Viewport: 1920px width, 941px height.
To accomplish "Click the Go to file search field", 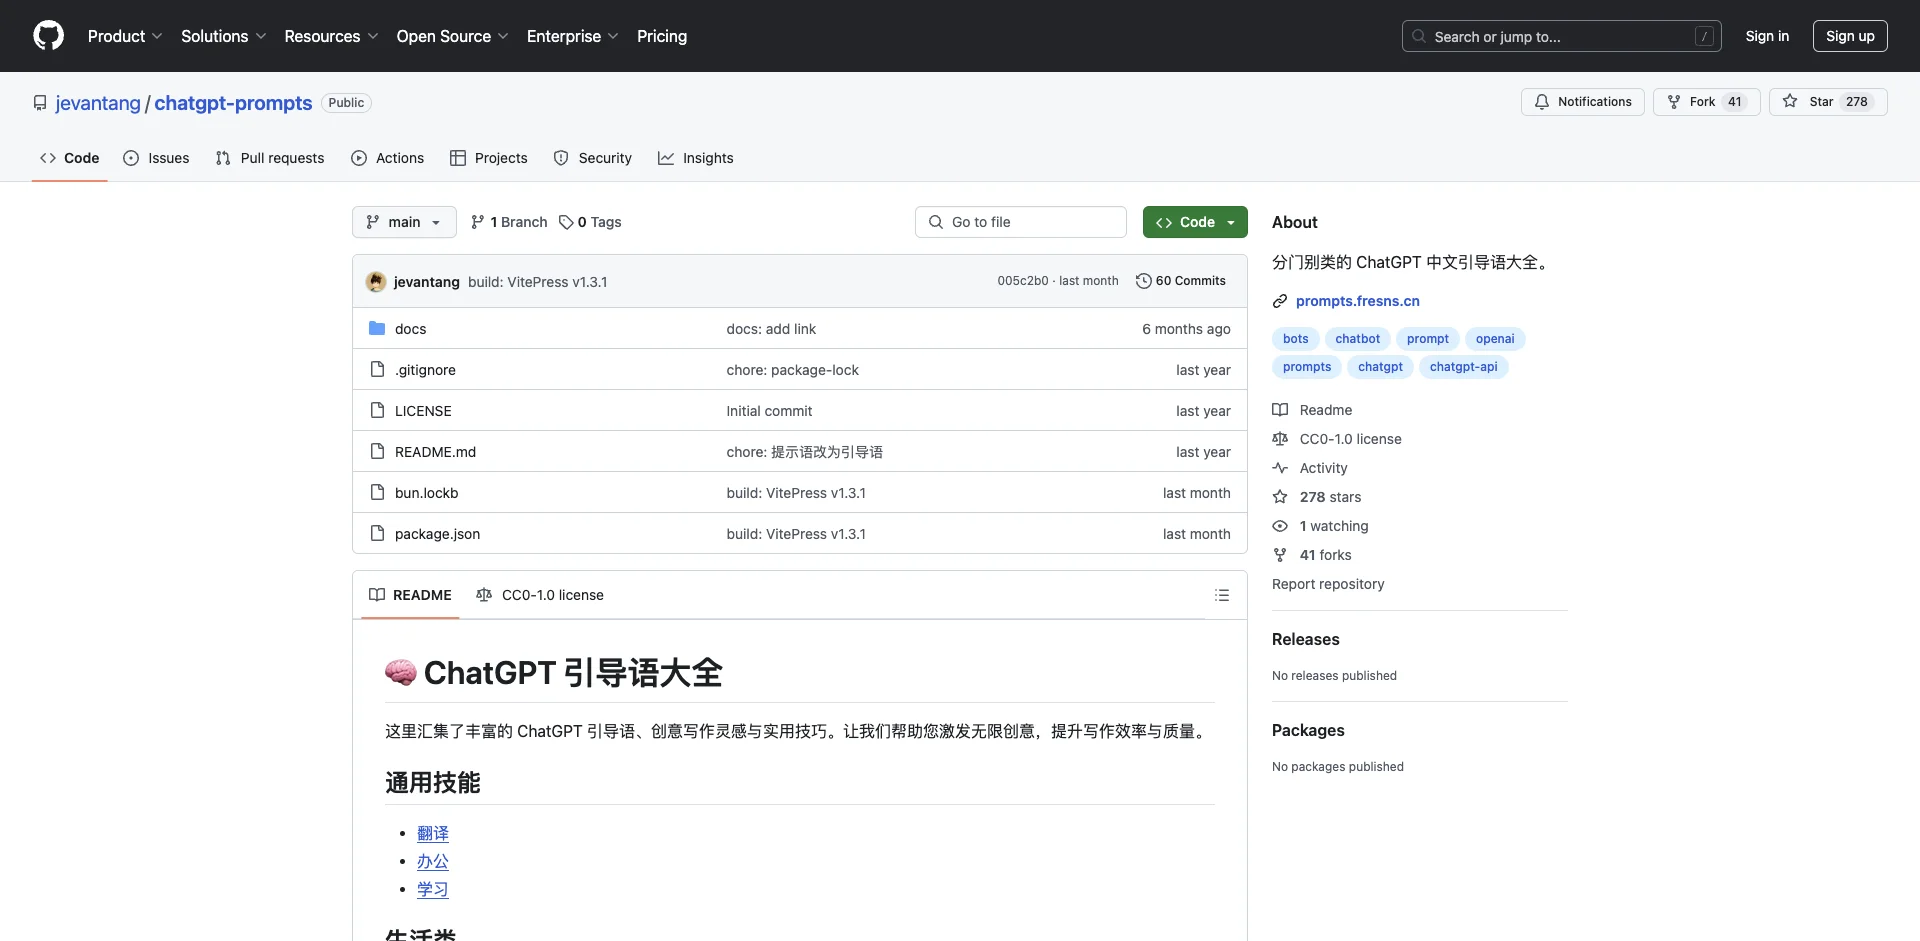I will [1021, 222].
